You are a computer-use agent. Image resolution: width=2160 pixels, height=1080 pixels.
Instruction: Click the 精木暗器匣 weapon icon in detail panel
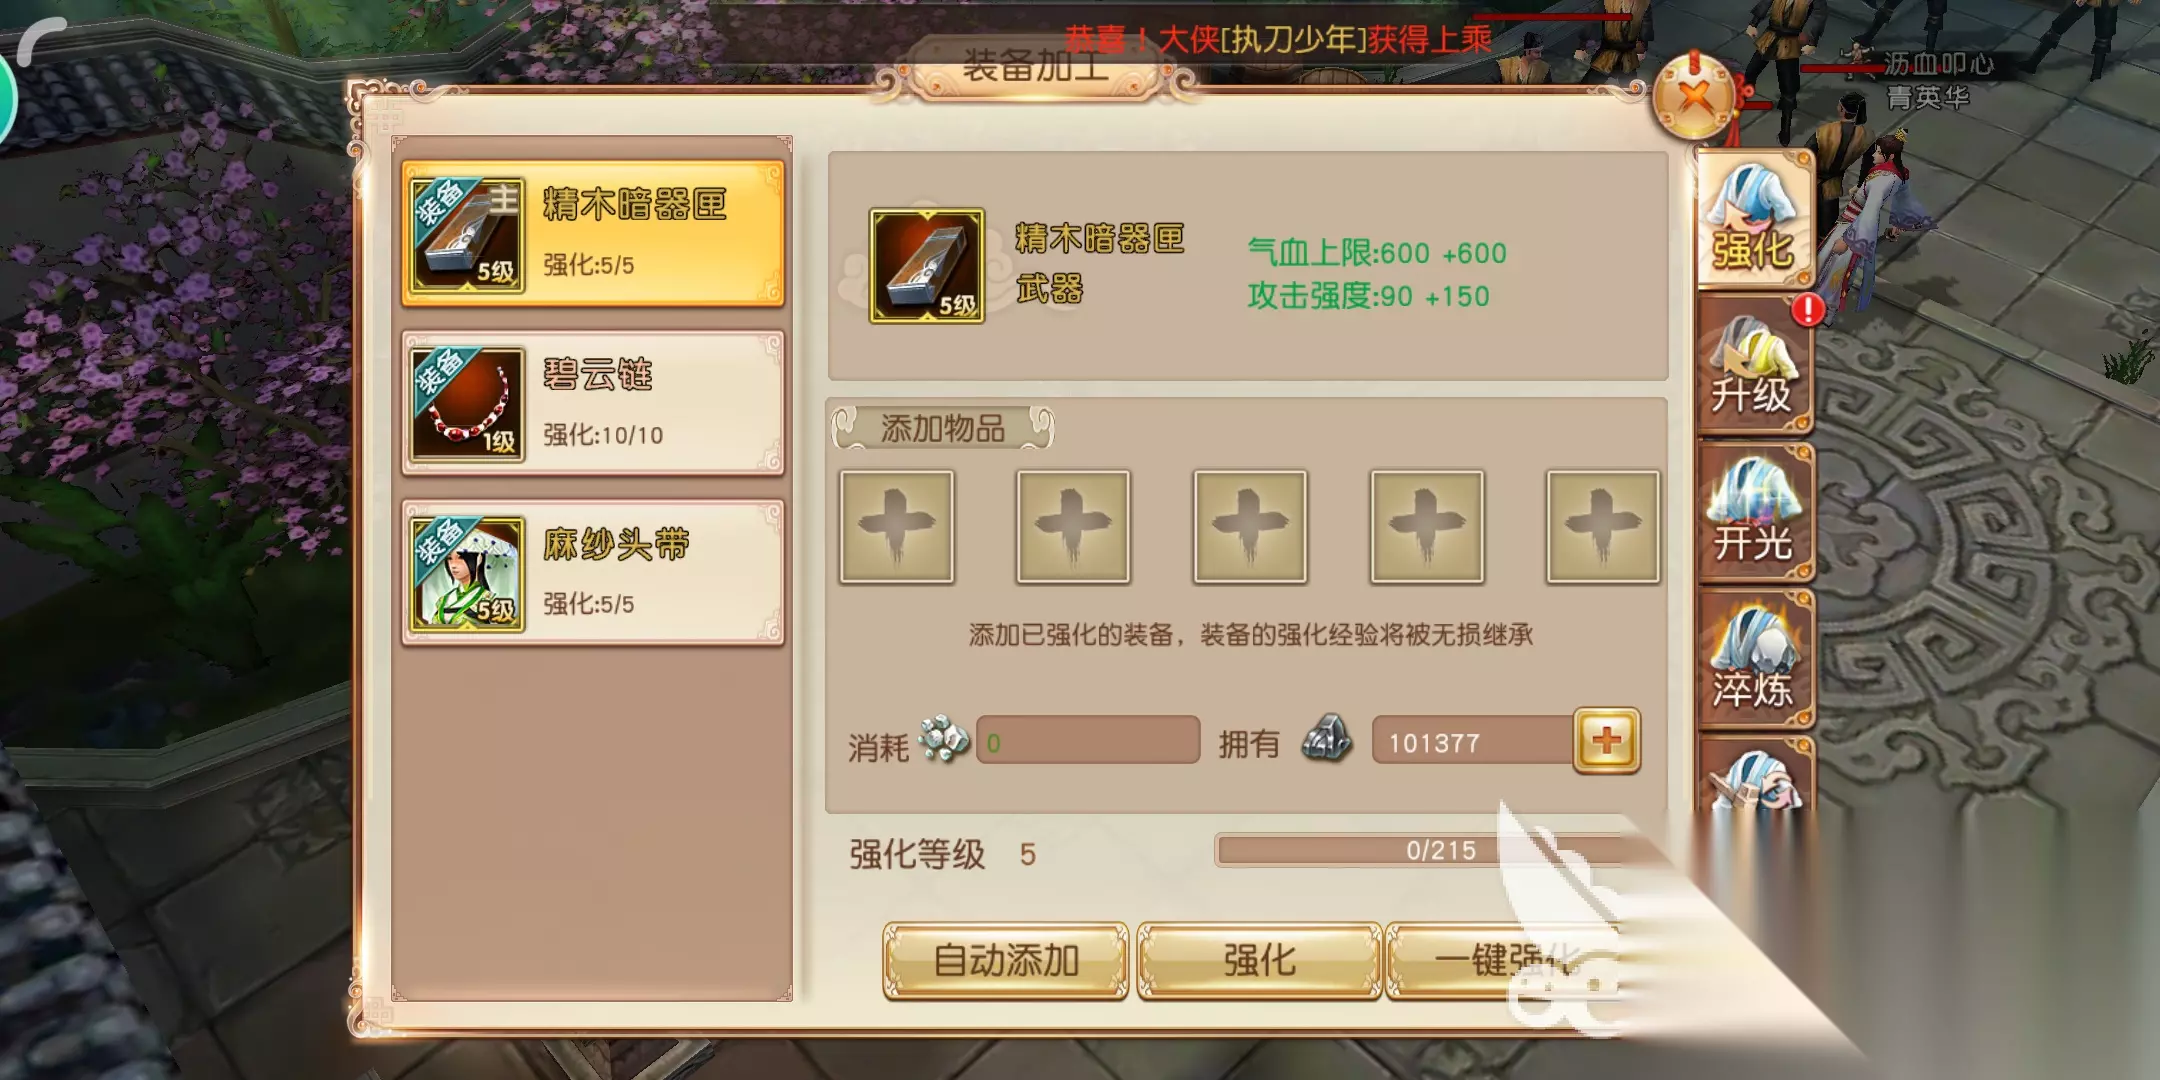point(927,266)
